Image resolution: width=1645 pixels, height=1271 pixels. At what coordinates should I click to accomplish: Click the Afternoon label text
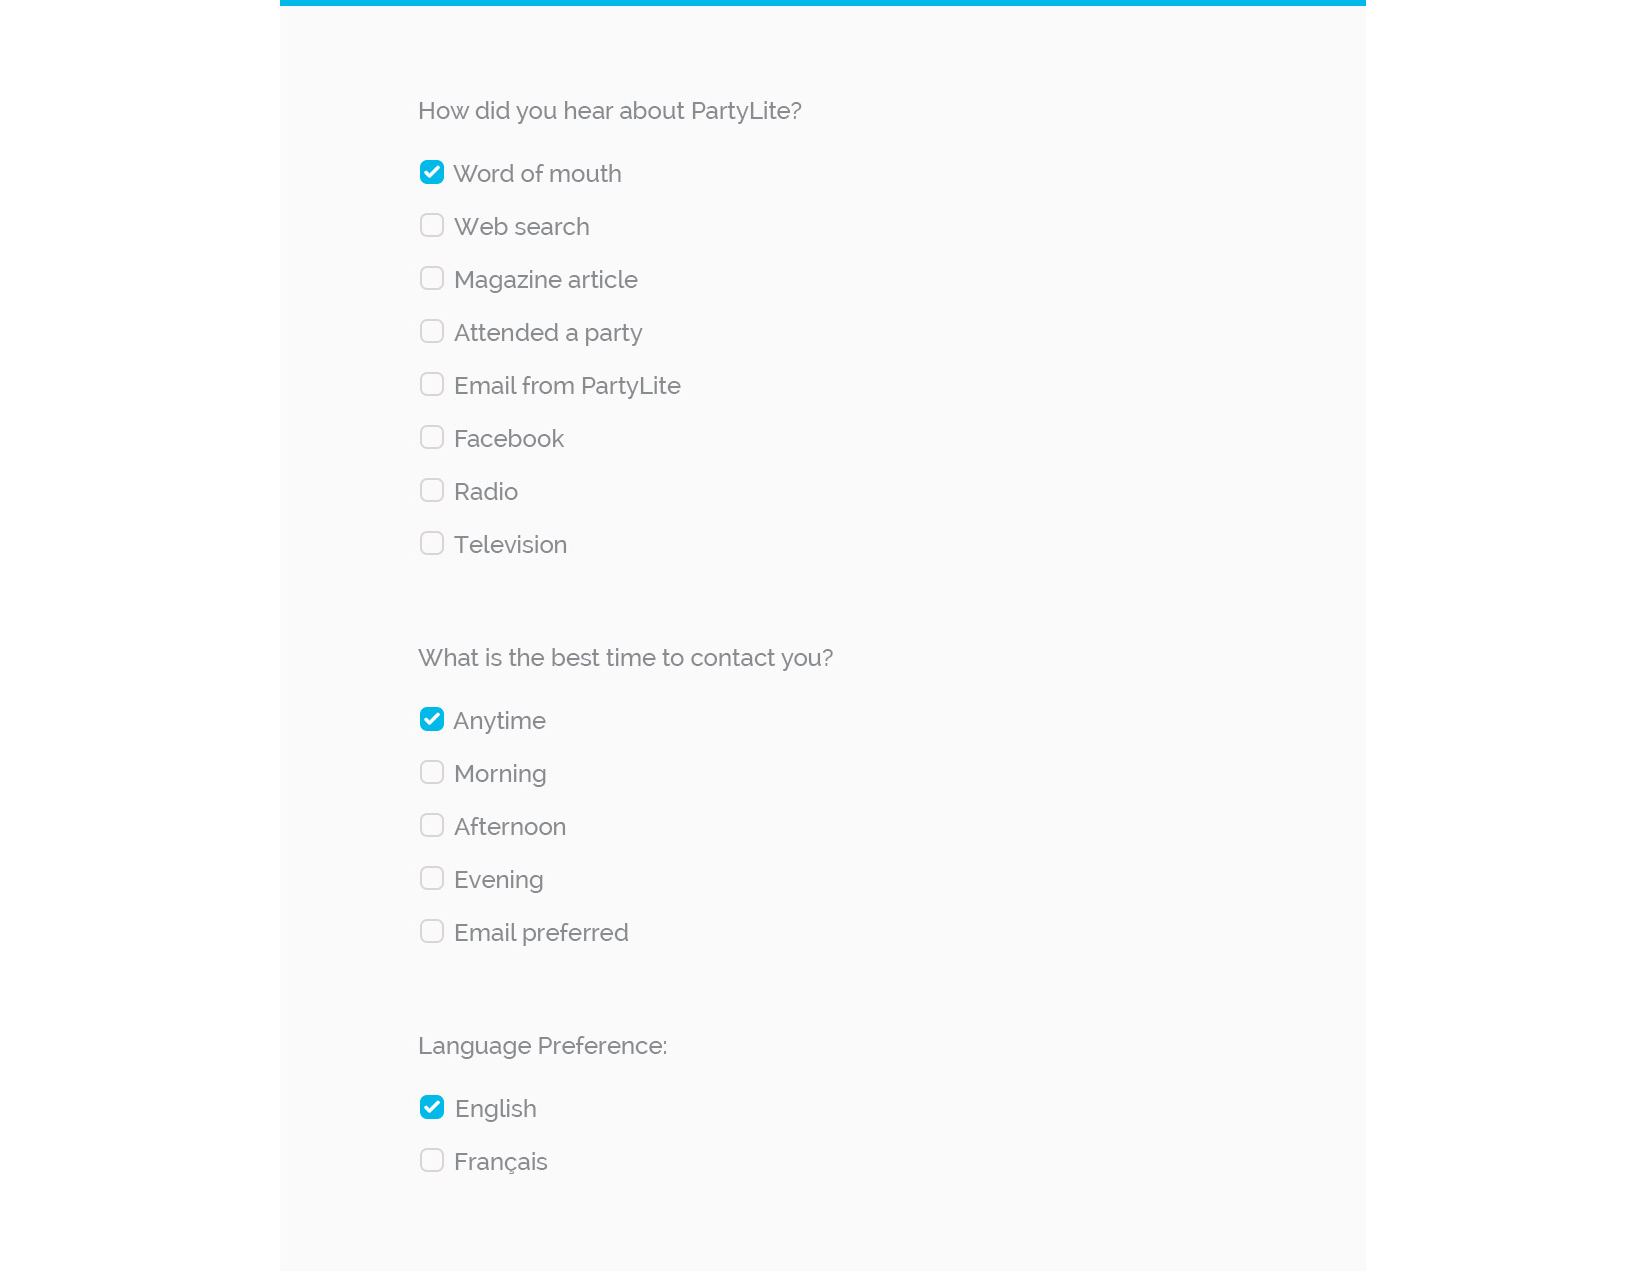pyautogui.click(x=509, y=827)
